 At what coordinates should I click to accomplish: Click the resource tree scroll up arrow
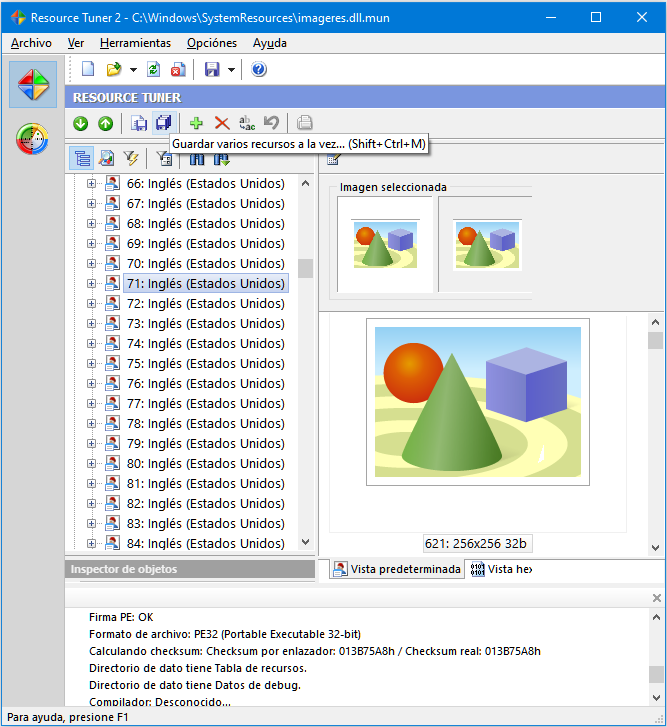305,184
